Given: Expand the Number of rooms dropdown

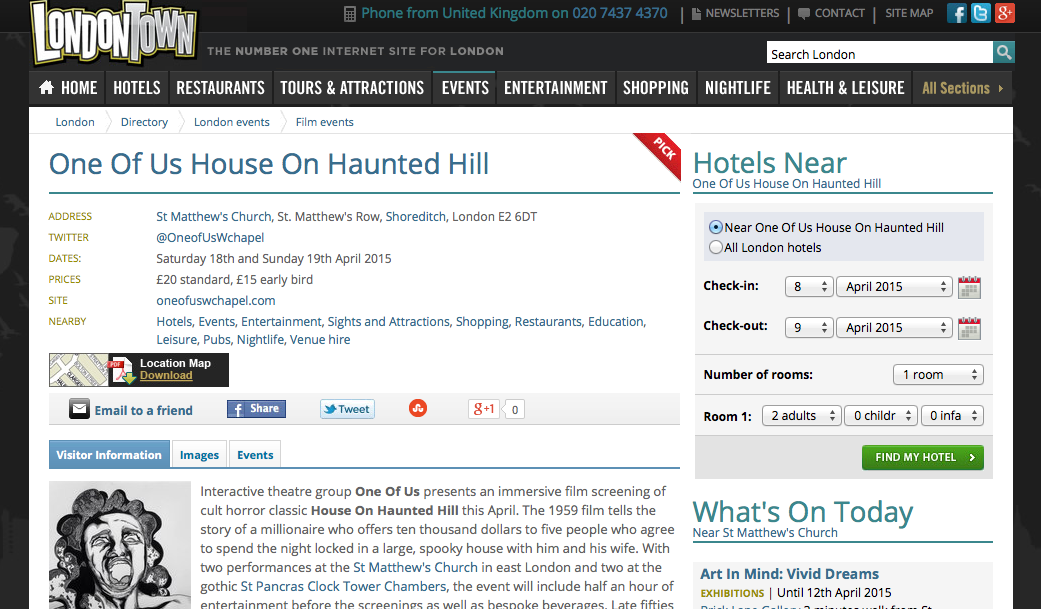Looking at the screenshot, I should pyautogui.click(x=937, y=375).
